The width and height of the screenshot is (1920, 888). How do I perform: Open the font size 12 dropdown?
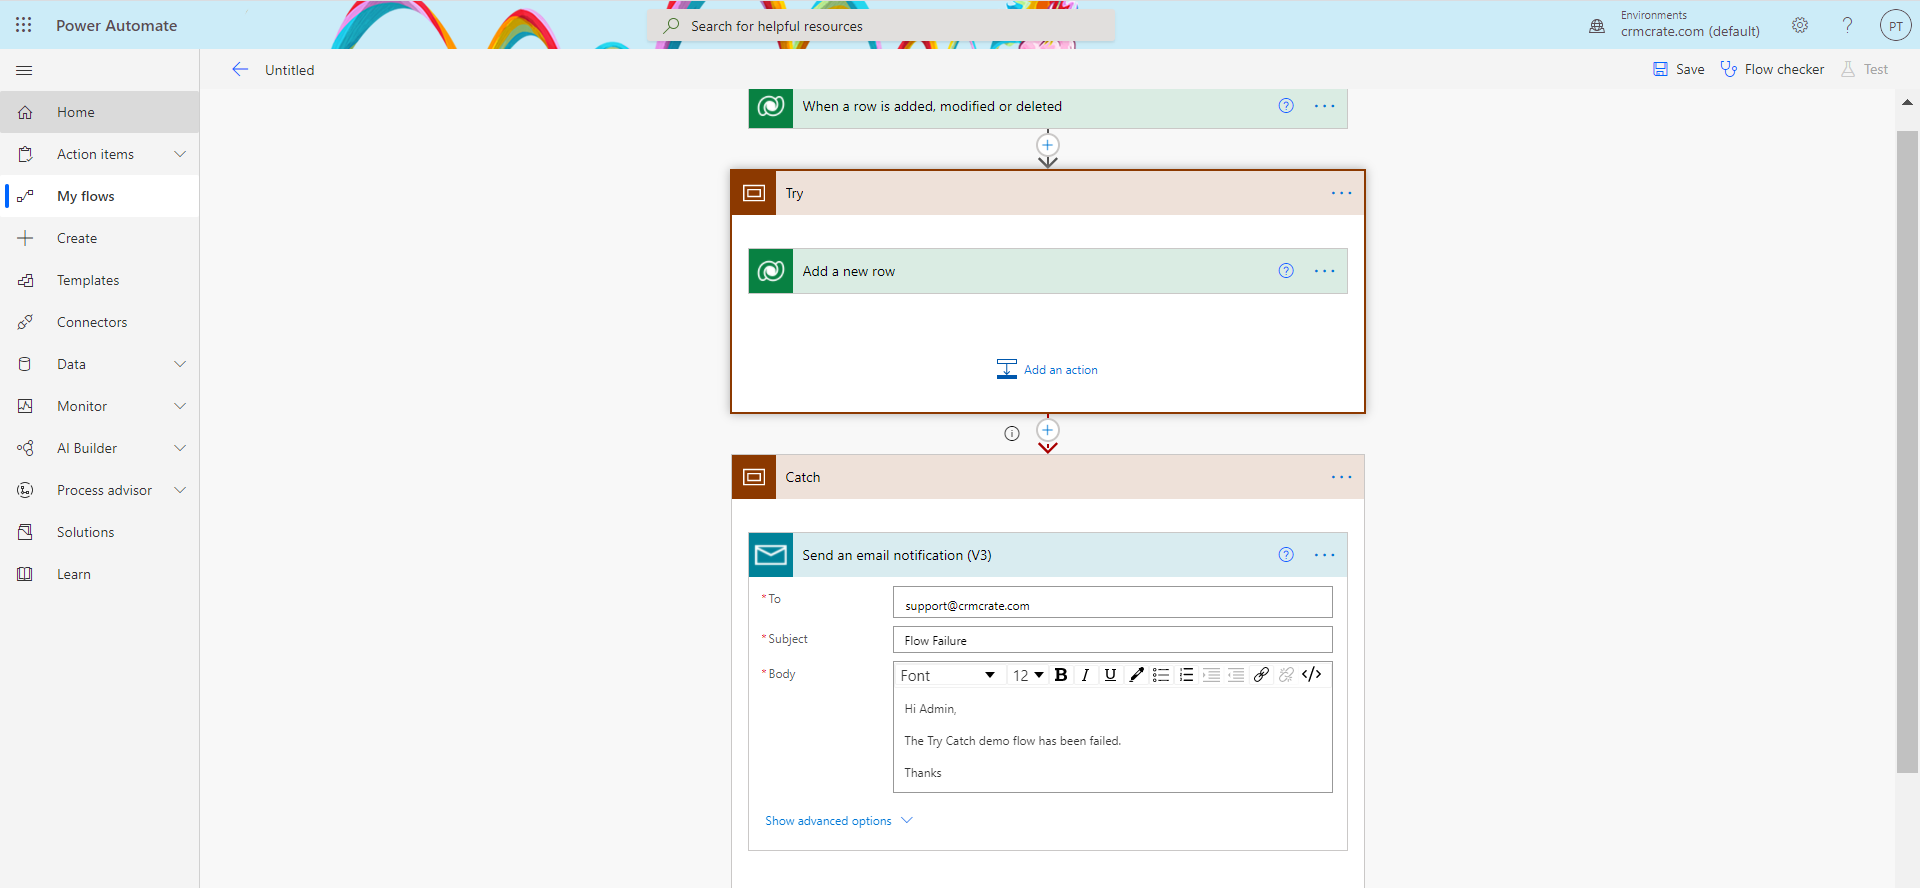[1028, 675]
